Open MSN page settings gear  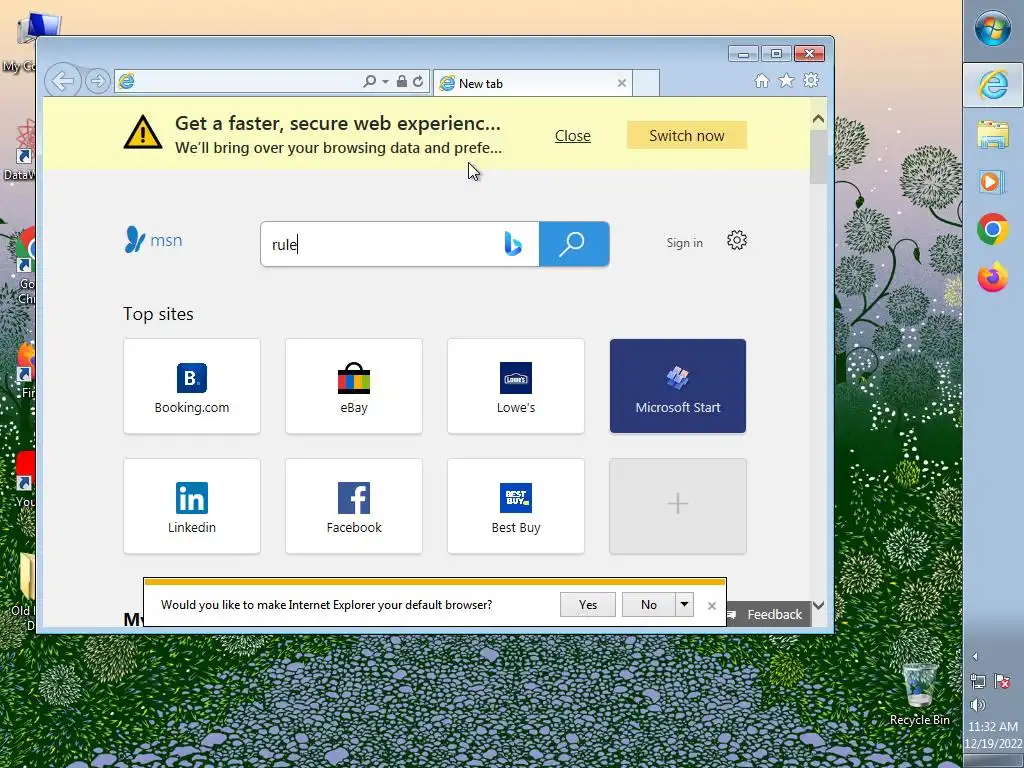click(x=737, y=240)
